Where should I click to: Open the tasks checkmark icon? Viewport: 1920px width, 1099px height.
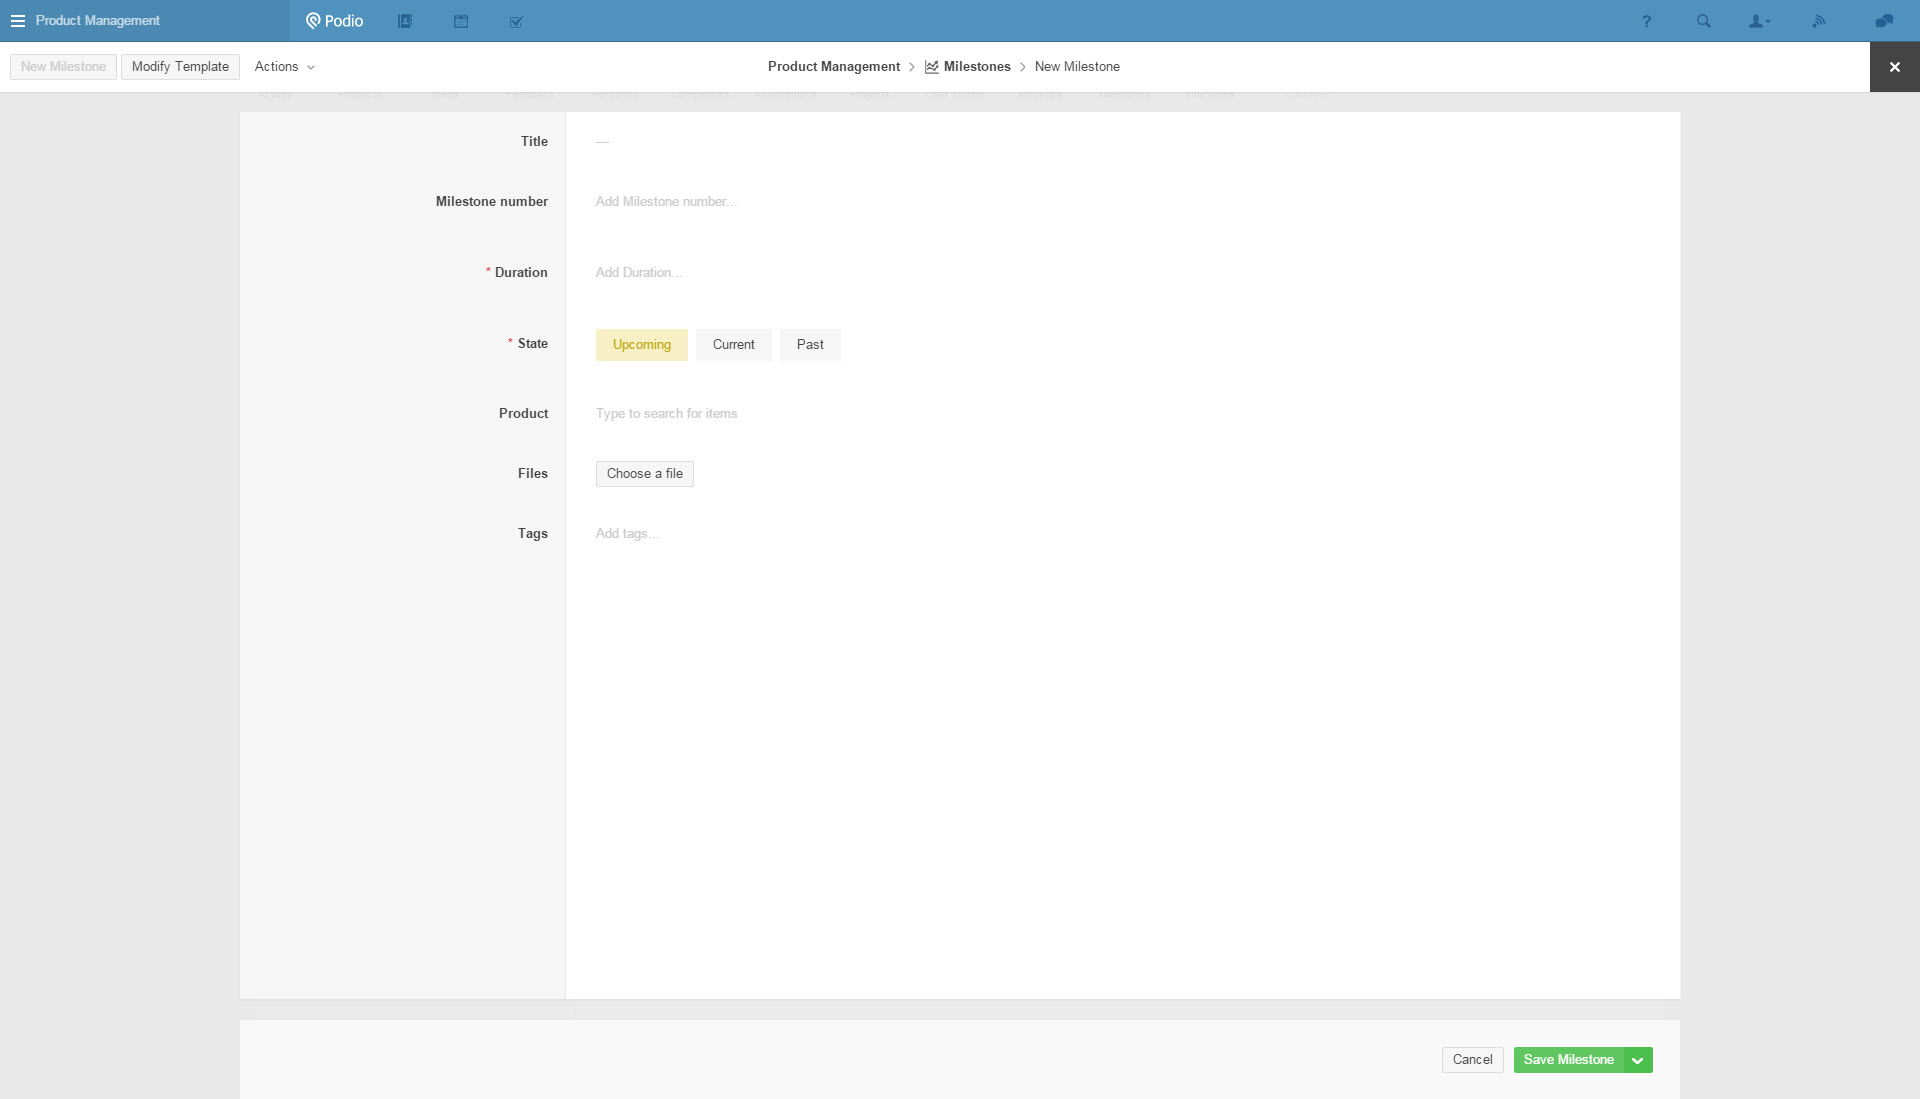(x=516, y=21)
